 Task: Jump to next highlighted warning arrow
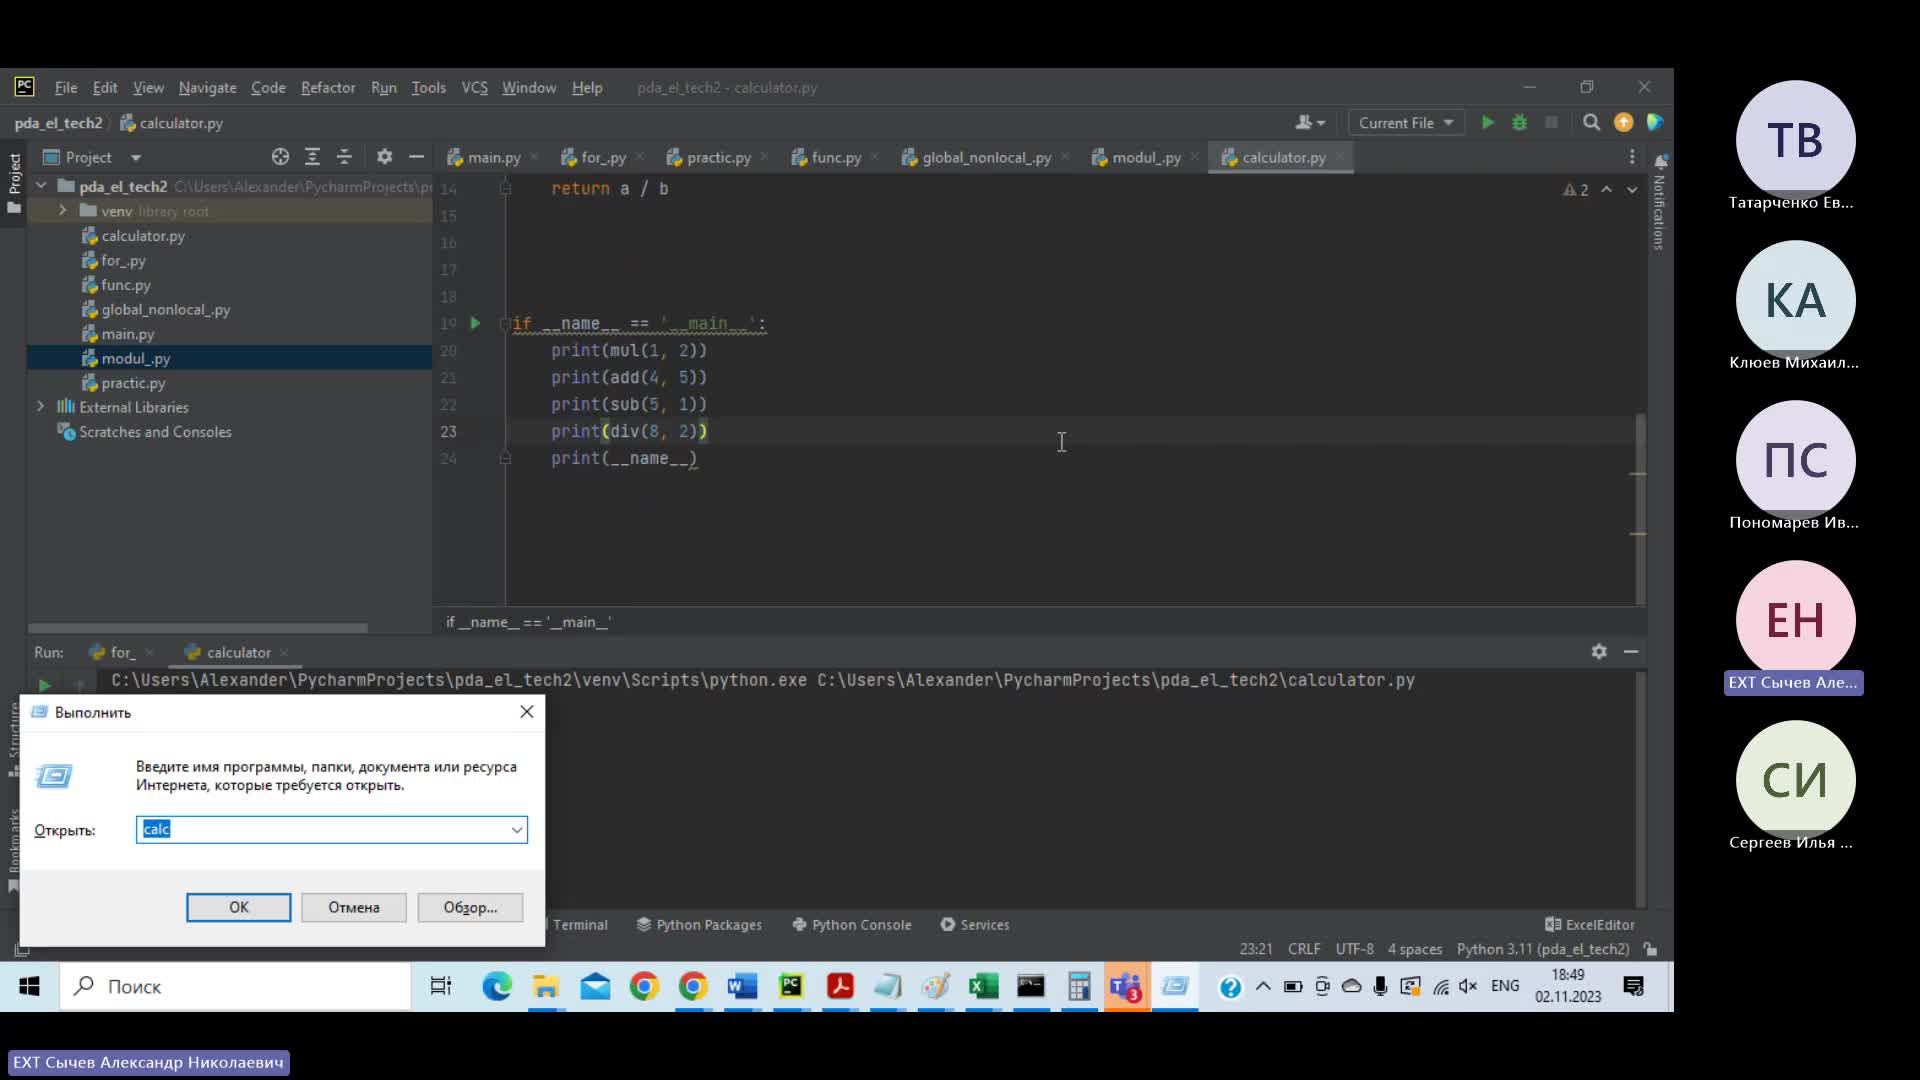point(1632,189)
